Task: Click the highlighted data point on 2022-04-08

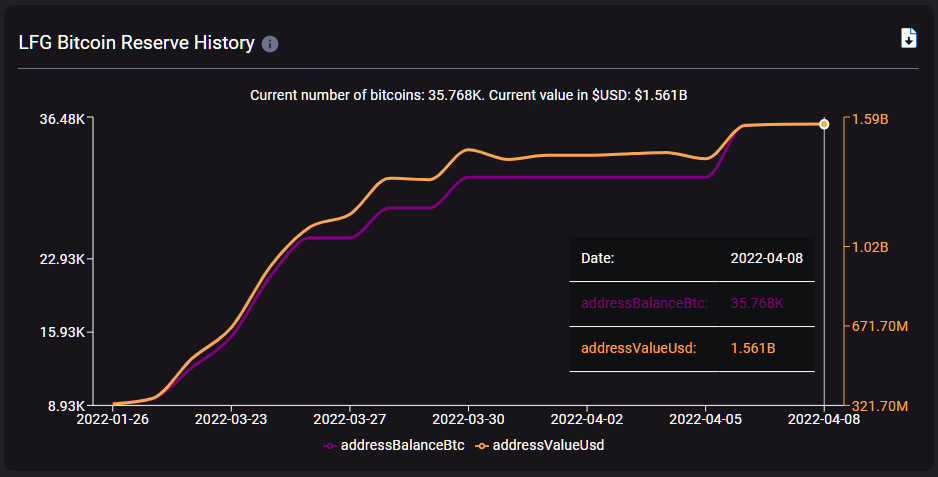Action: 824,124
